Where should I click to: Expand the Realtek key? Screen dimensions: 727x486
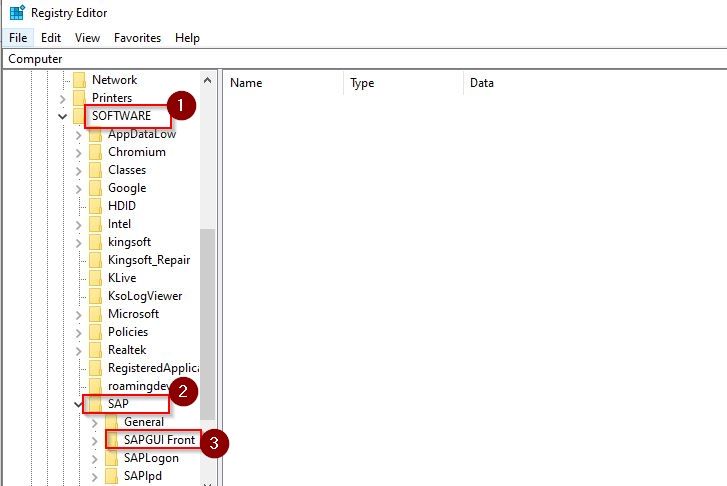coord(78,351)
